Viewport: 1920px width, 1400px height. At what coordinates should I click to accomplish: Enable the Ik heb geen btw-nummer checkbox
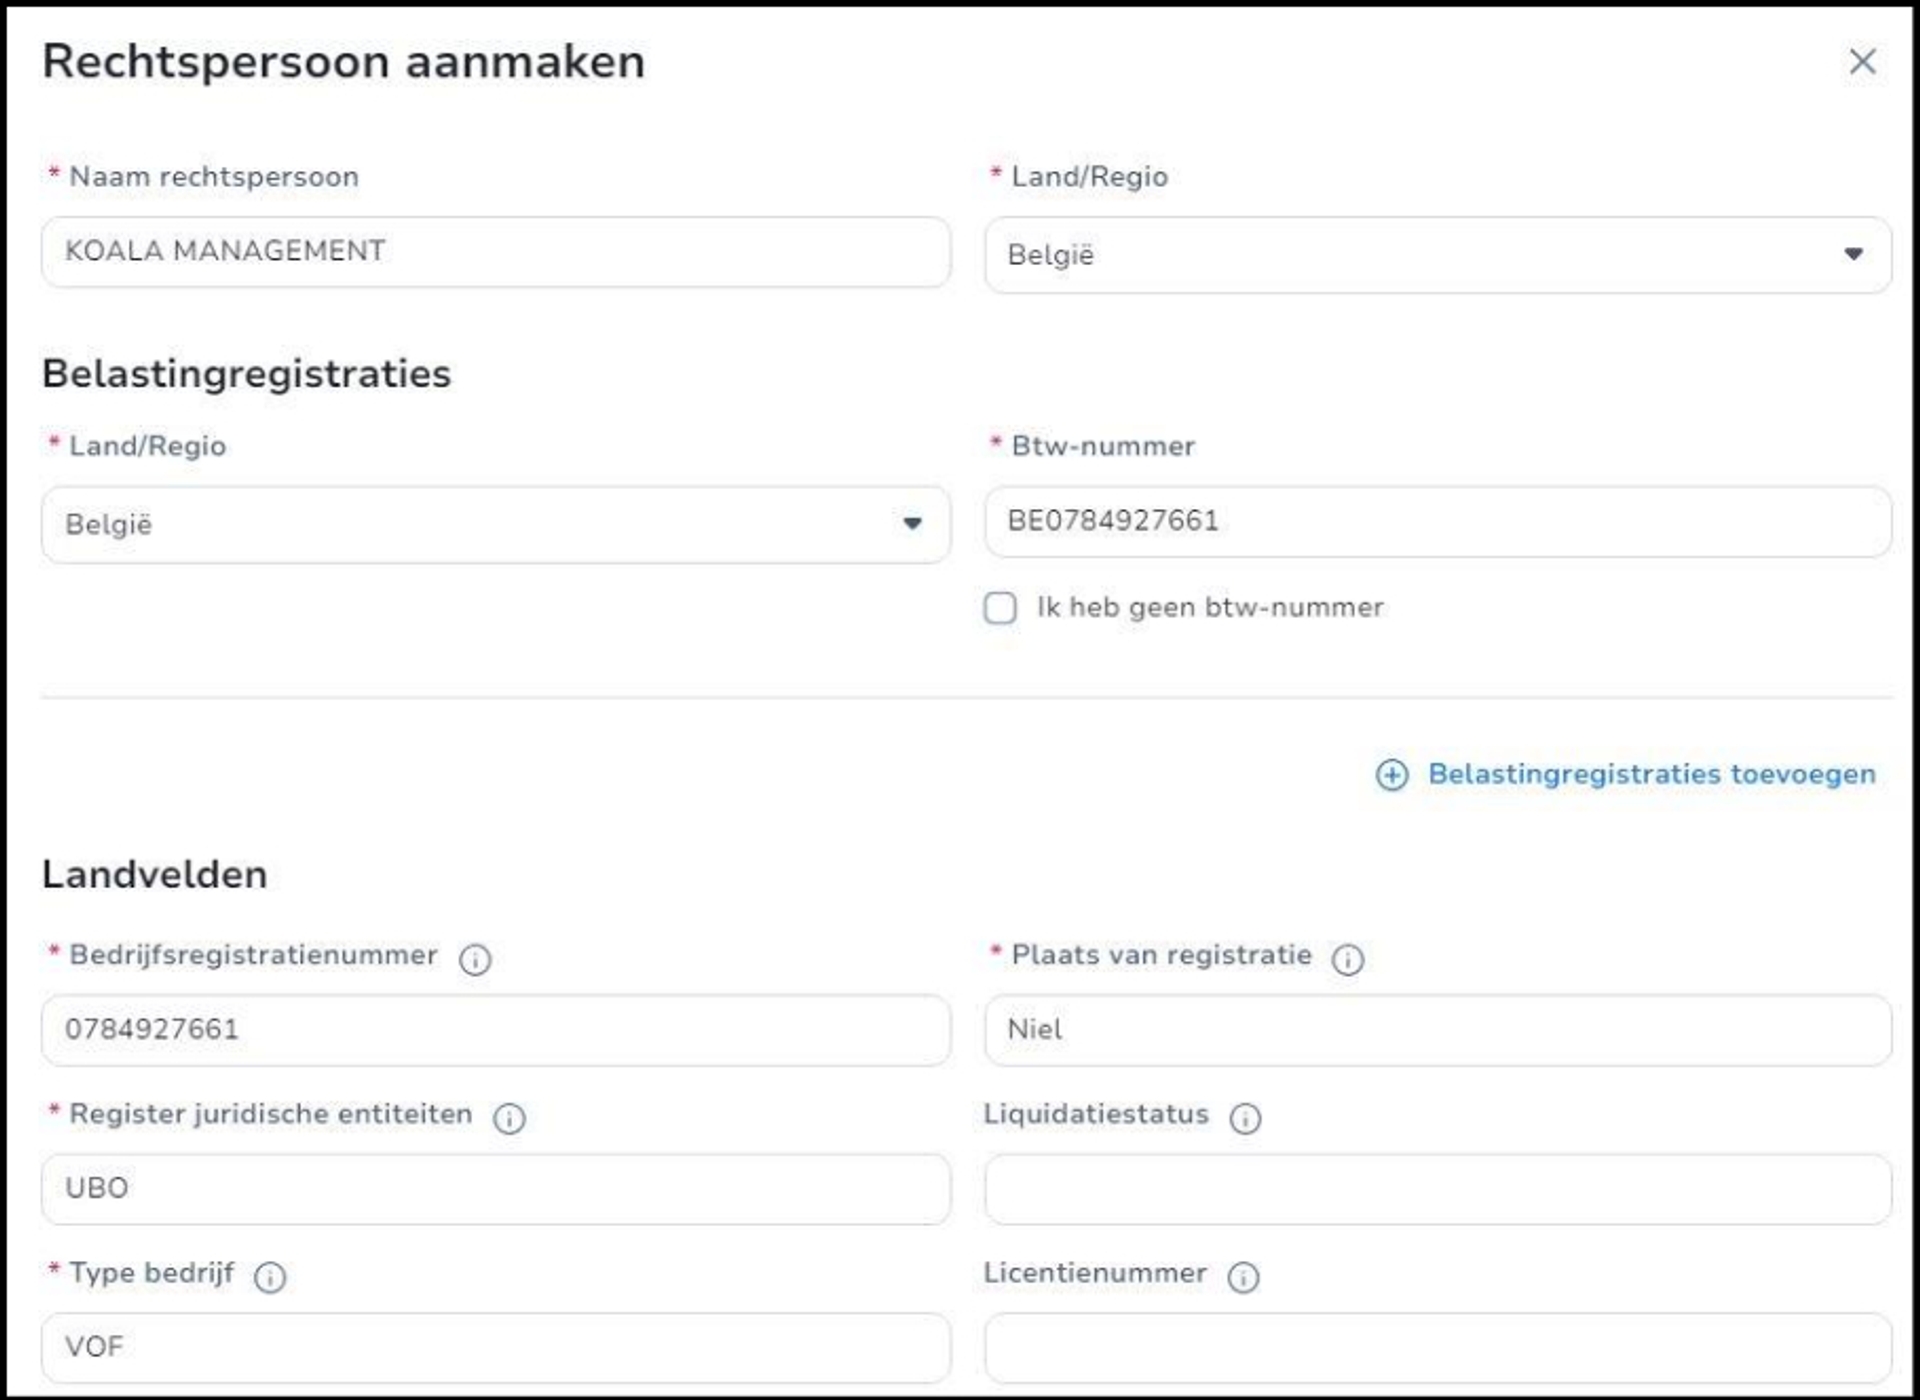coord(1000,608)
